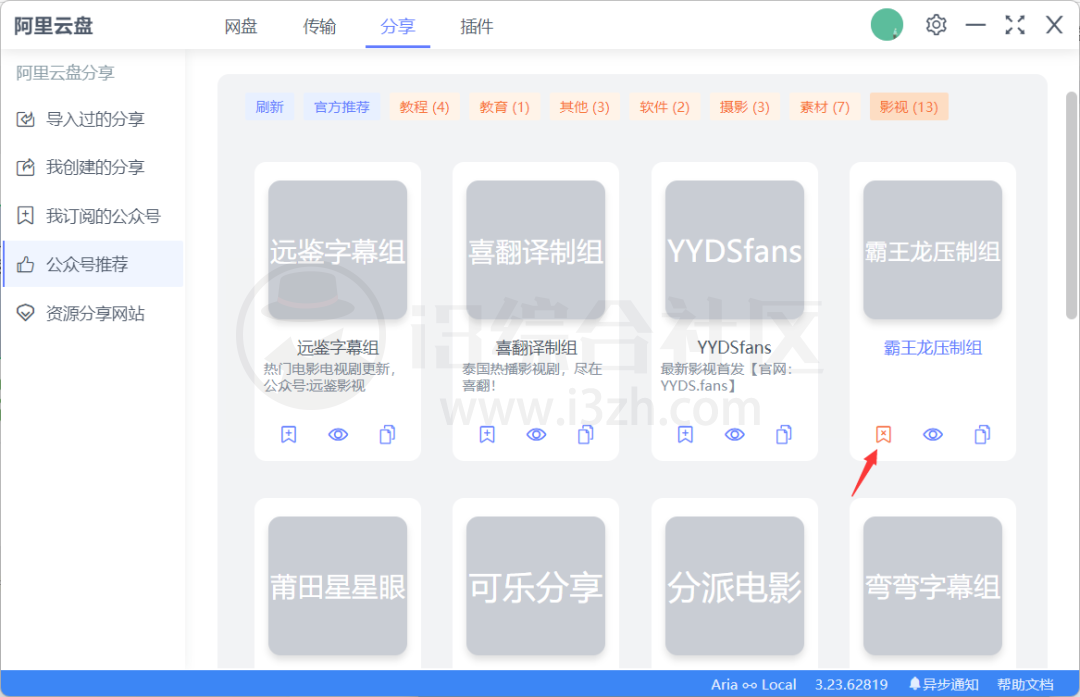
Task: Click the 喜翻译制组 title text
Action: pos(536,348)
